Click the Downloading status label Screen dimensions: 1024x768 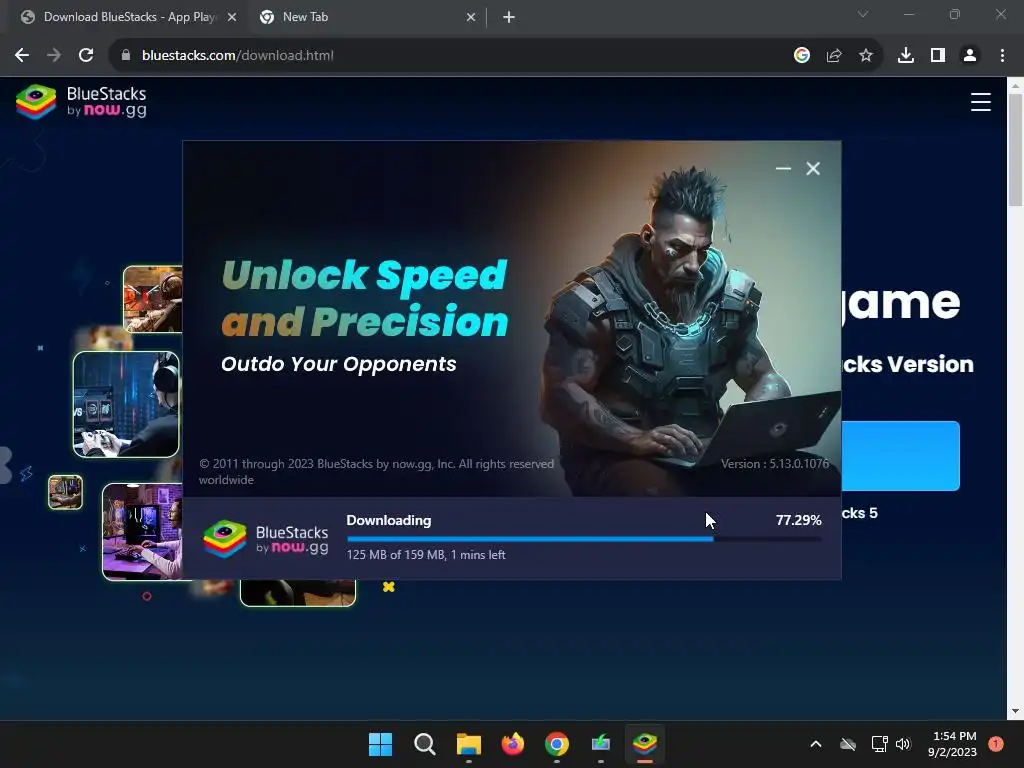pos(389,520)
